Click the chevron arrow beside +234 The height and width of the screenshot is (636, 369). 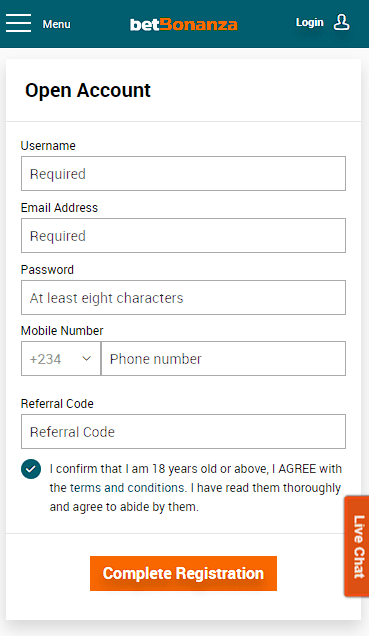click(x=86, y=359)
